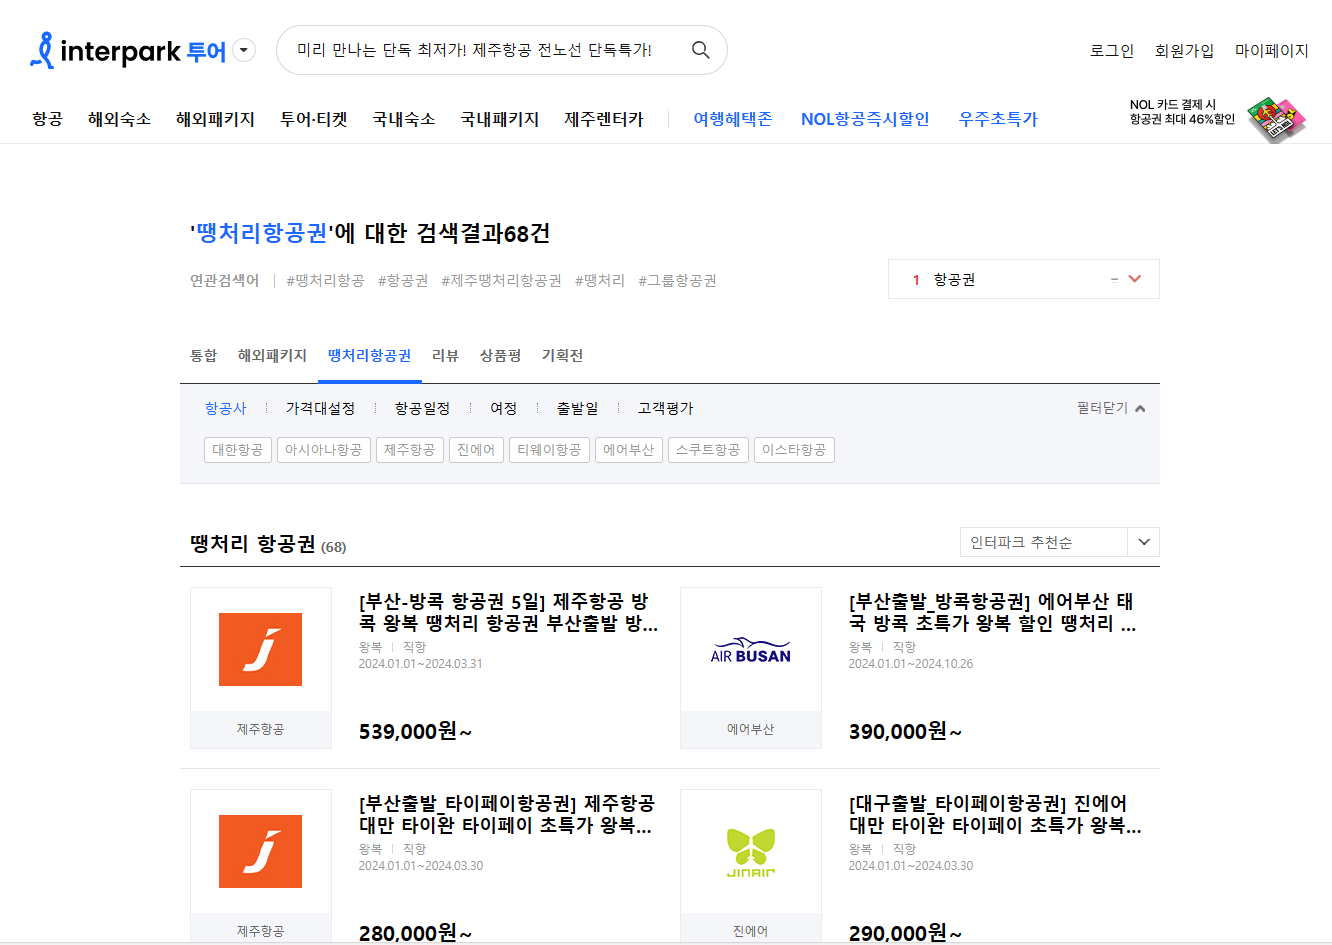Screen dimensions: 1332x945
Task: Click the NOL card promotion banner image
Action: 1217,119
